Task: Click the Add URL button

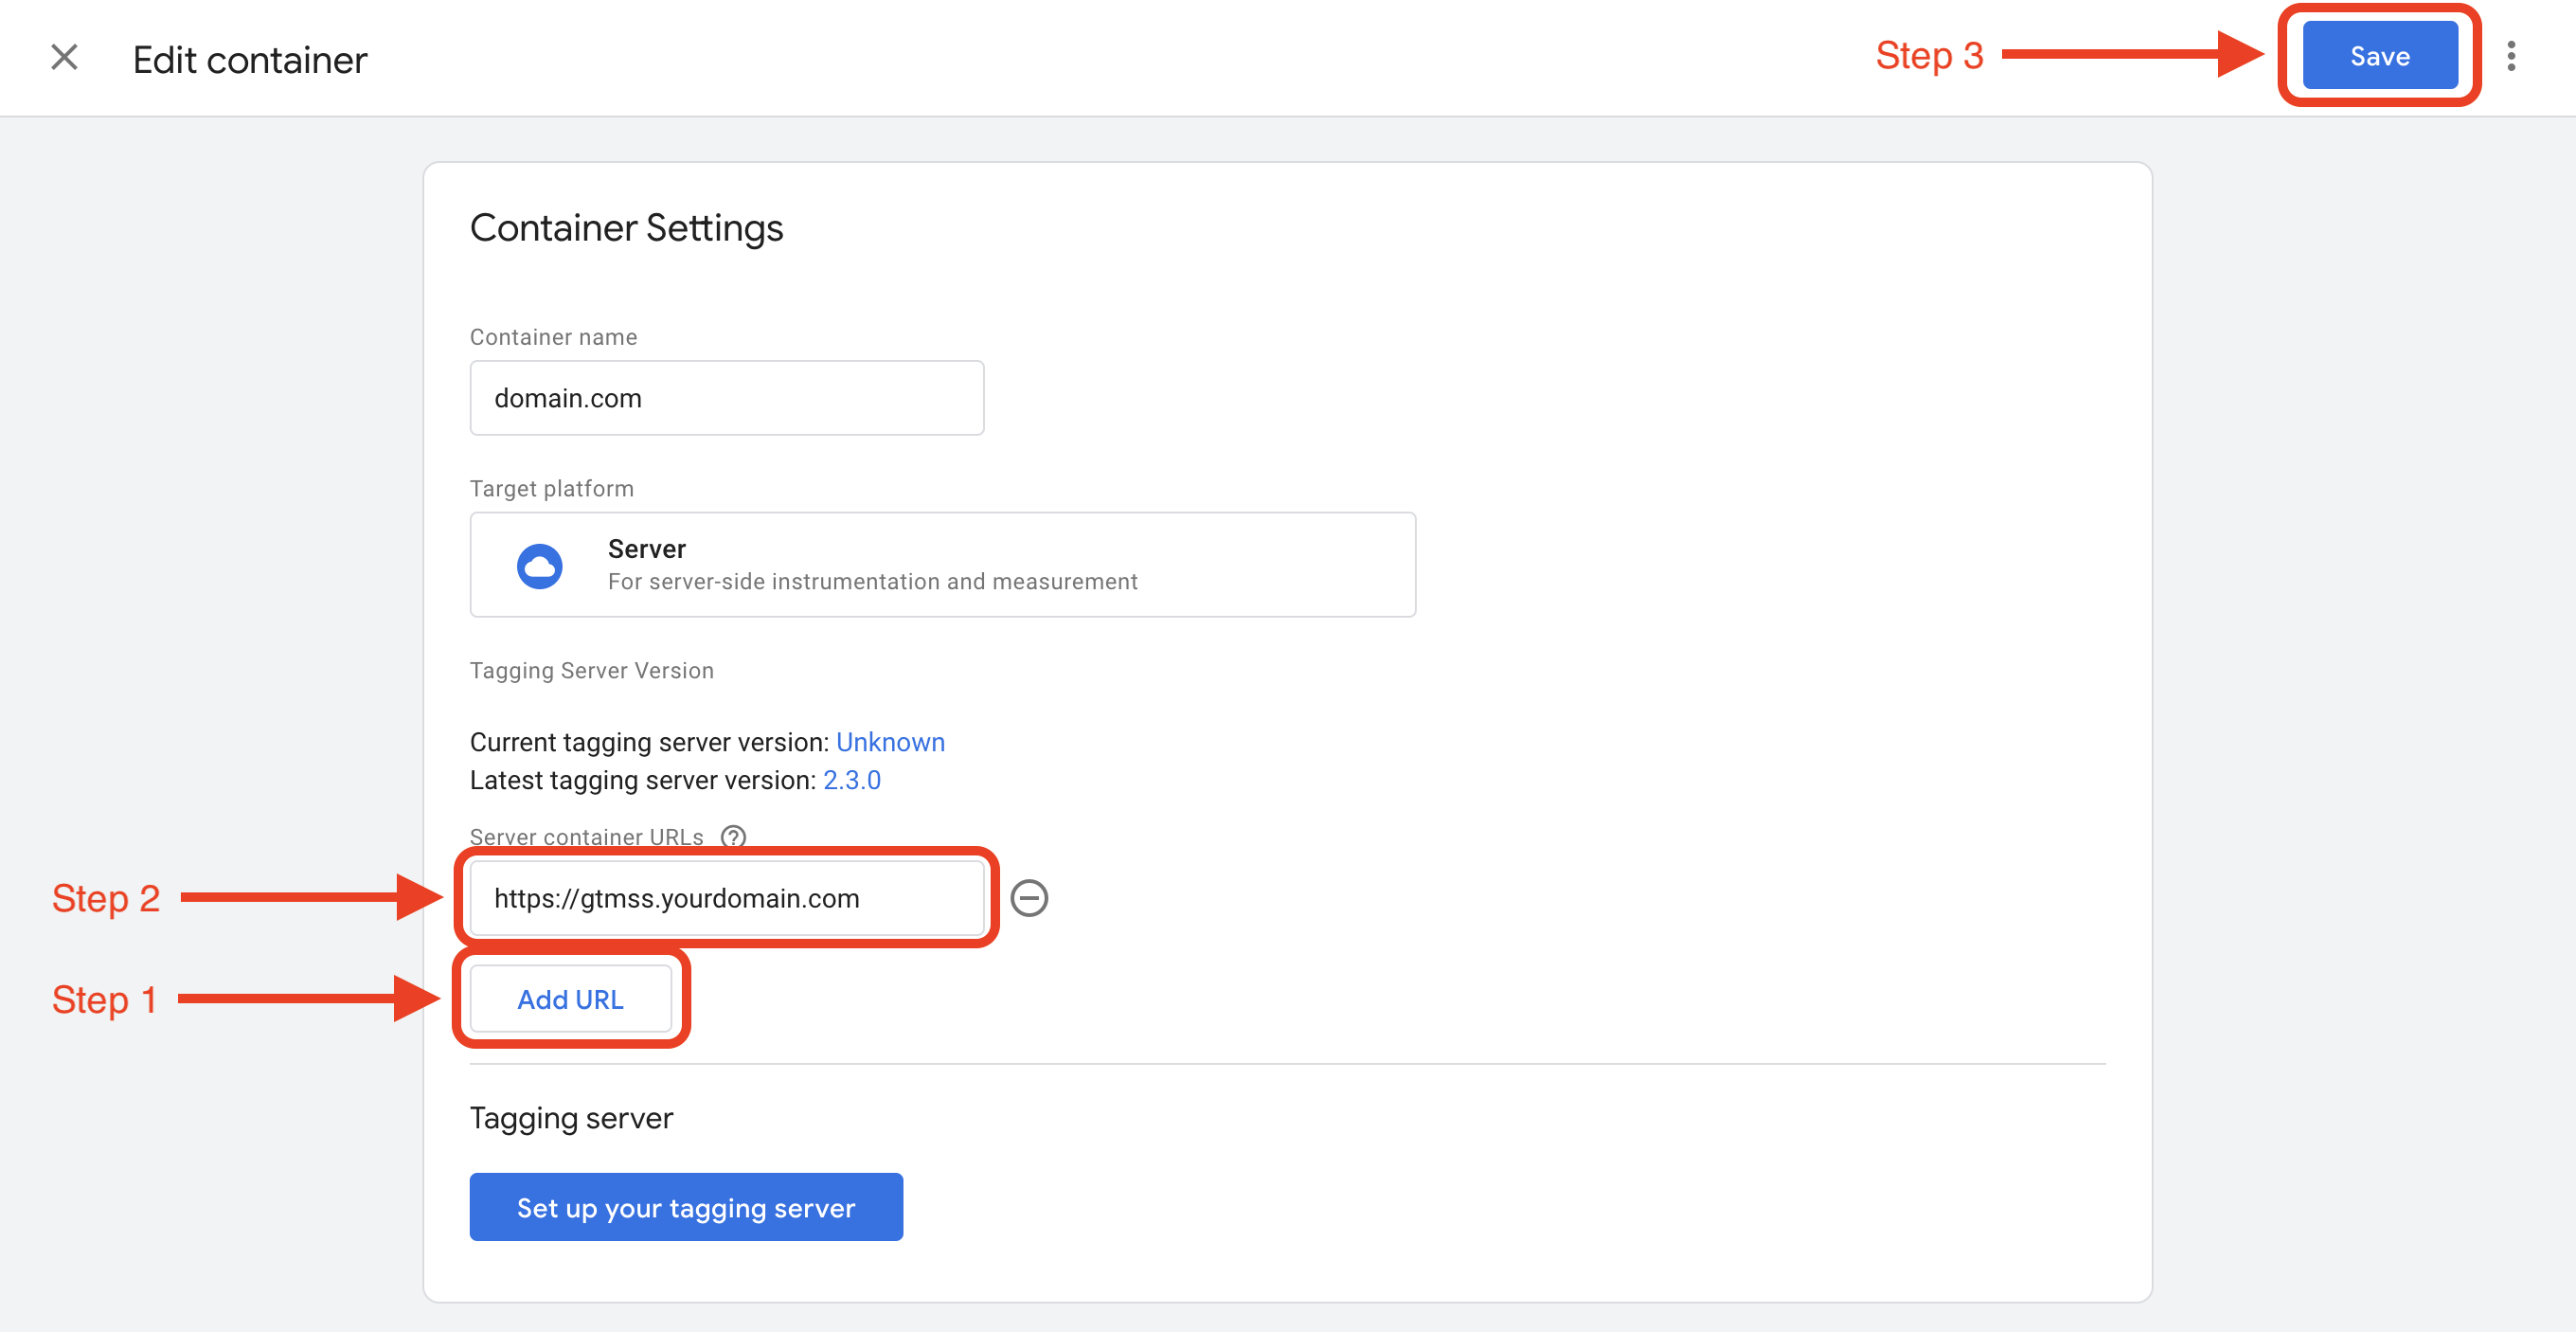Action: coord(570,999)
